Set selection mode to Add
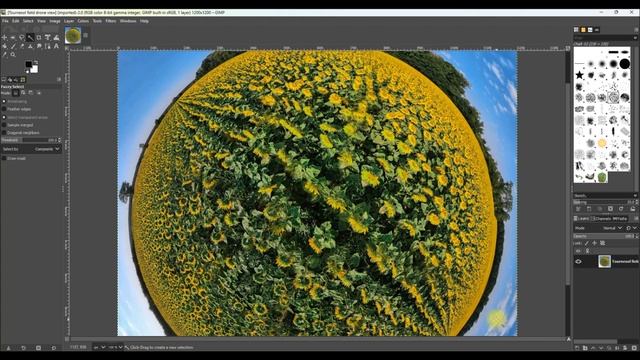This screenshot has width=640, height=360. (23, 93)
